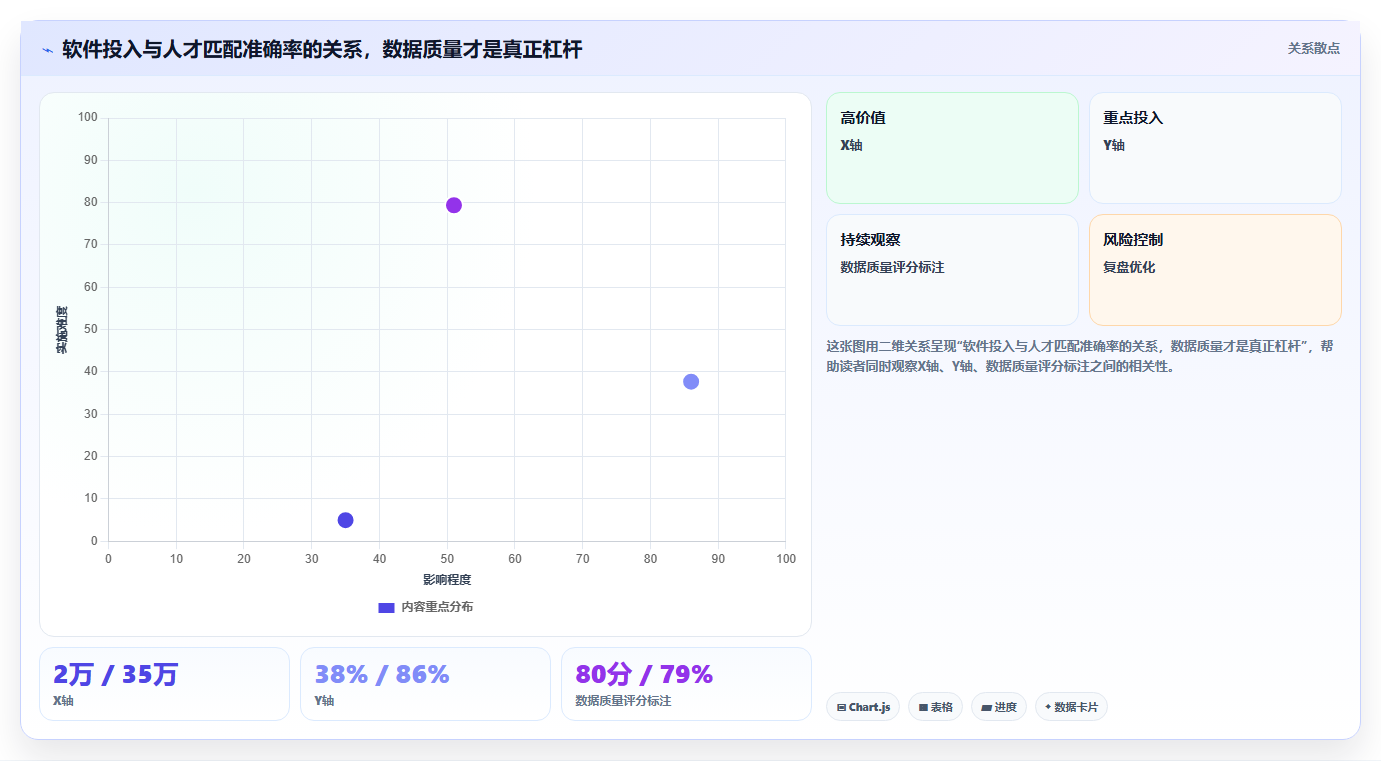Image resolution: width=1381 pixels, height=761 pixels.
Task: Click the Y轴 caption under 38% / 86%
Action: coord(324,701)
